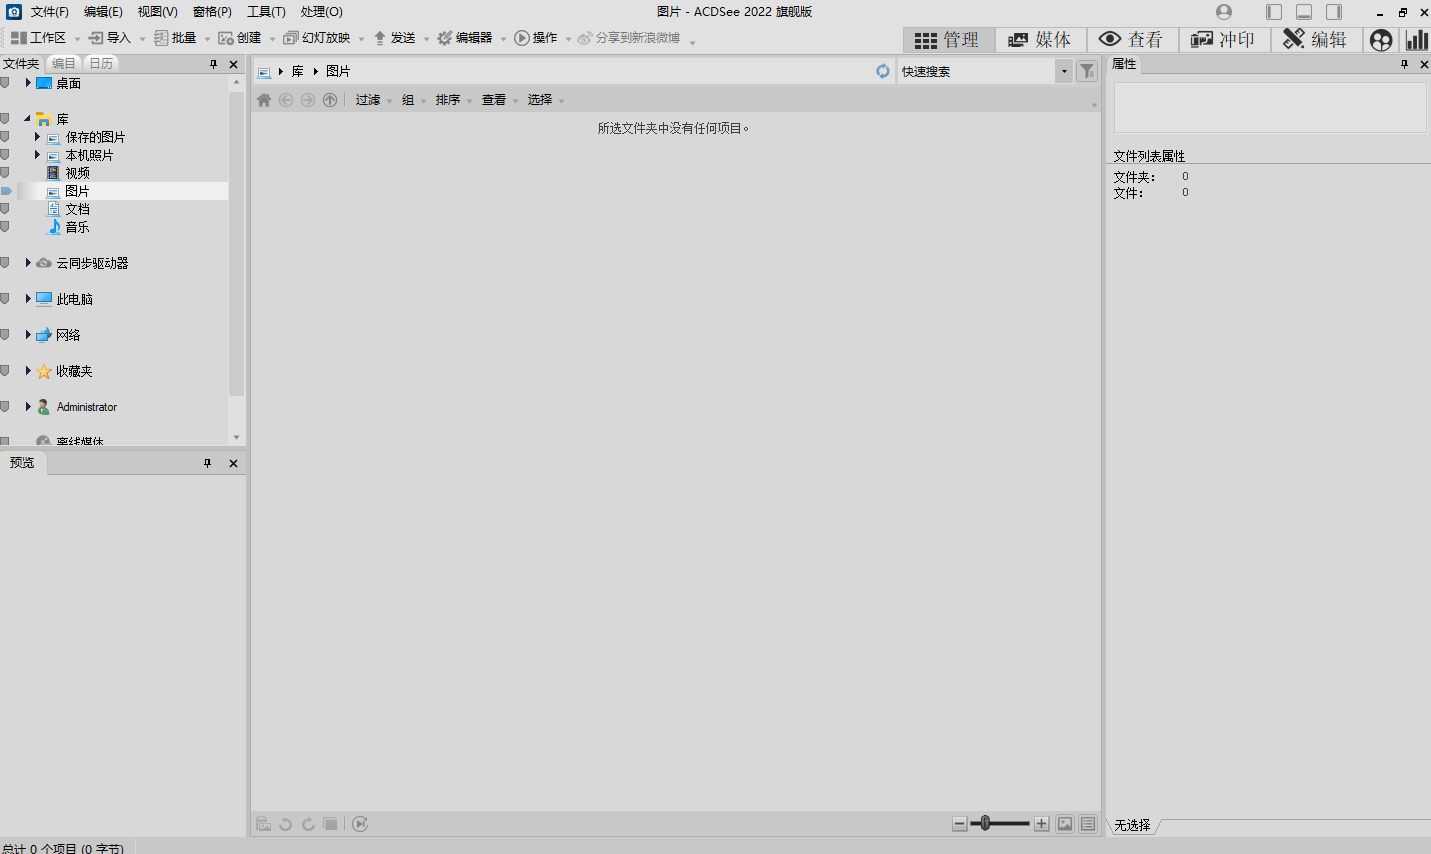Switch to the 日历 tab
Image resolution: width=1431 pixels, height=854 pixels.
pos(102,64)
